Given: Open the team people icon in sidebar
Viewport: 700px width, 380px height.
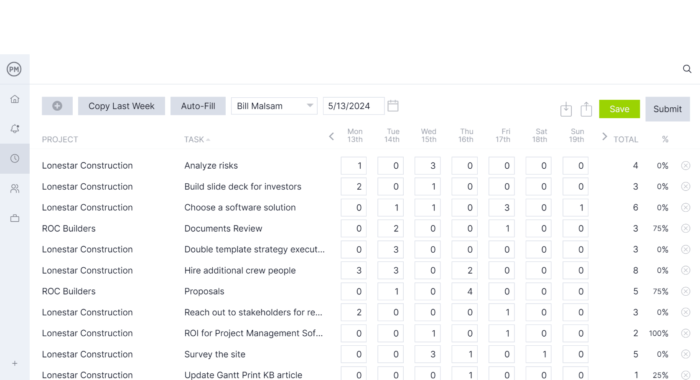Looking at the screenshot, I should pyautogui.click(x=15, y=188).
